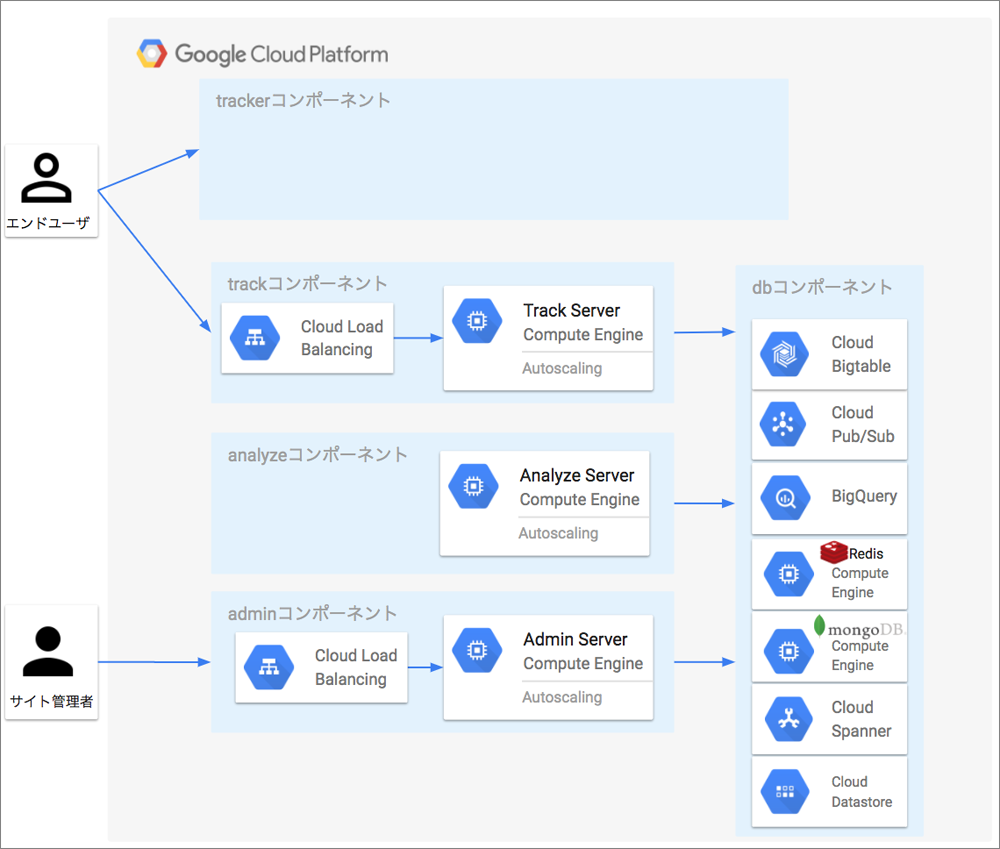Select the trackコンポーネント label
Image resolution: width=1000 pixels, height=849 pixels.
click(x=307, y=283)
